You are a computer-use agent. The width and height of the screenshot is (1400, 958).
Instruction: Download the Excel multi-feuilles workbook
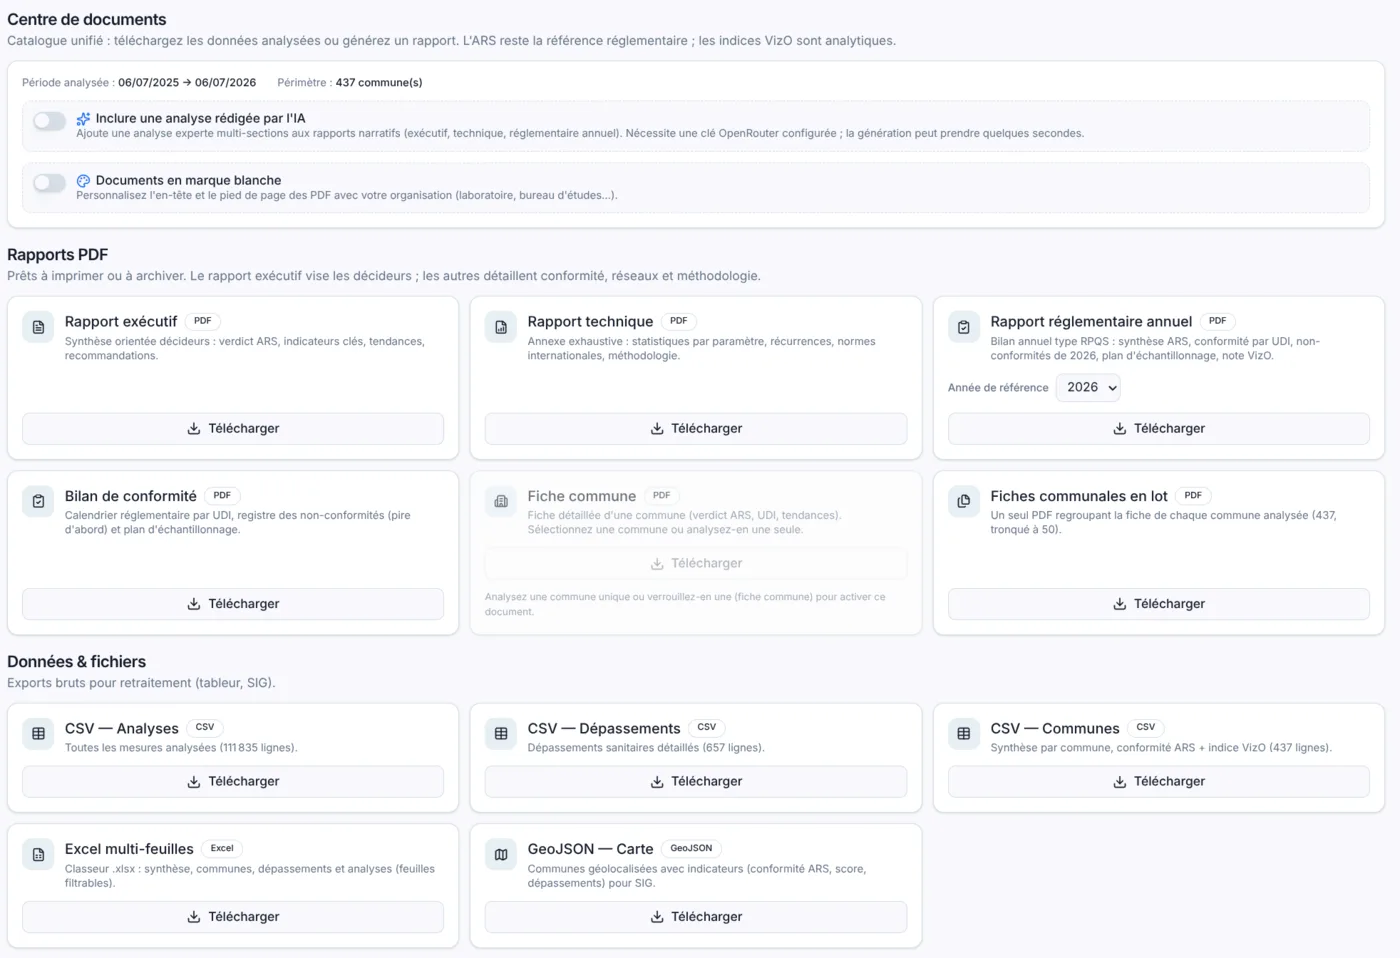click(233, 917)
